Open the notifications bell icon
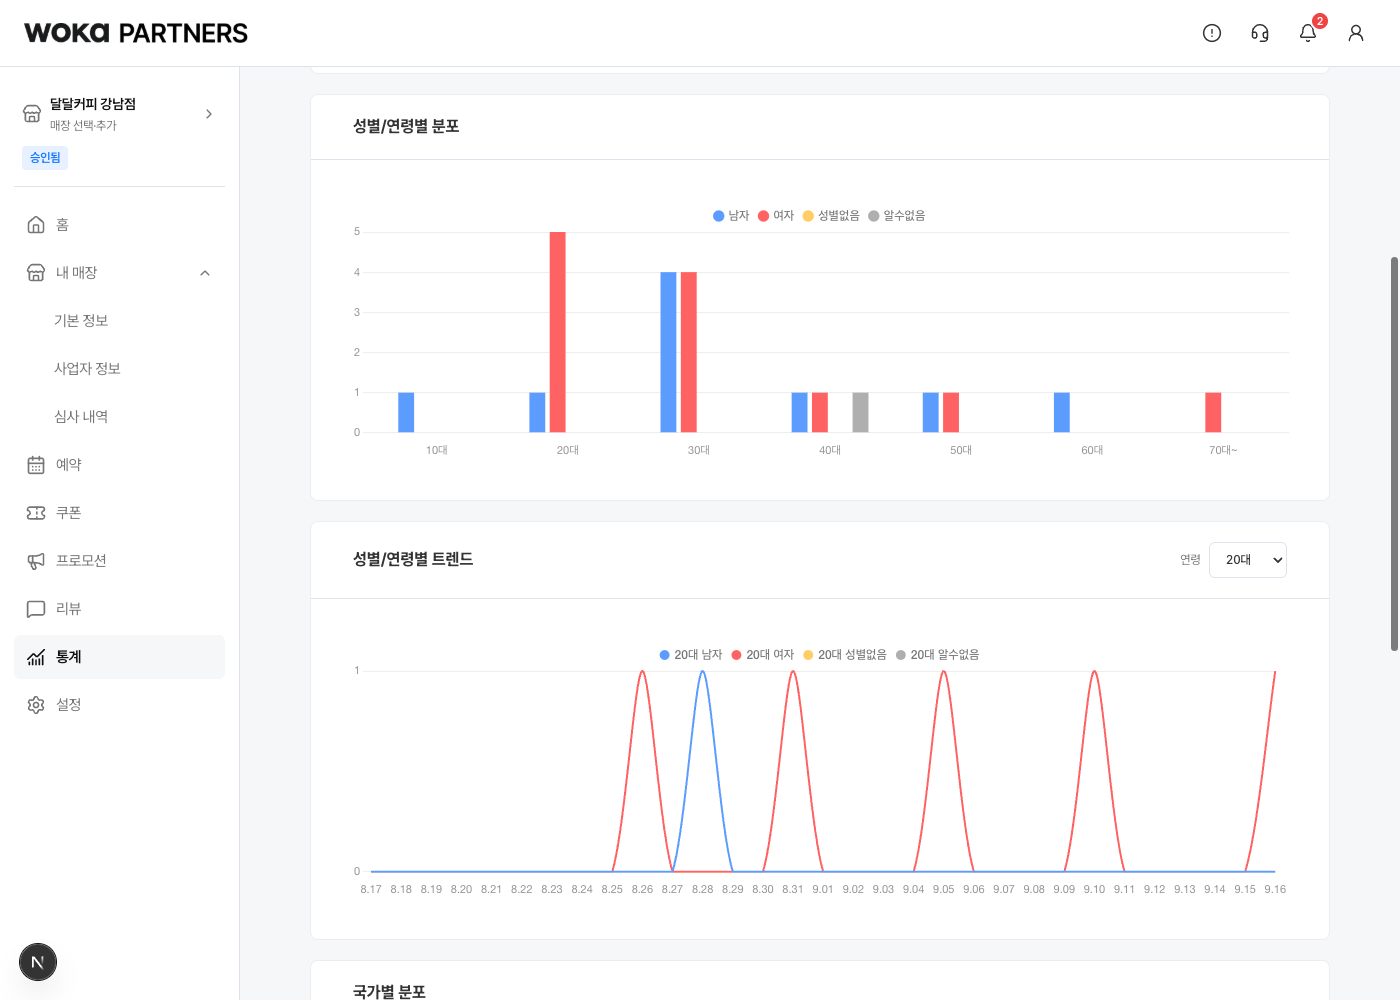 click(1308, 33)
